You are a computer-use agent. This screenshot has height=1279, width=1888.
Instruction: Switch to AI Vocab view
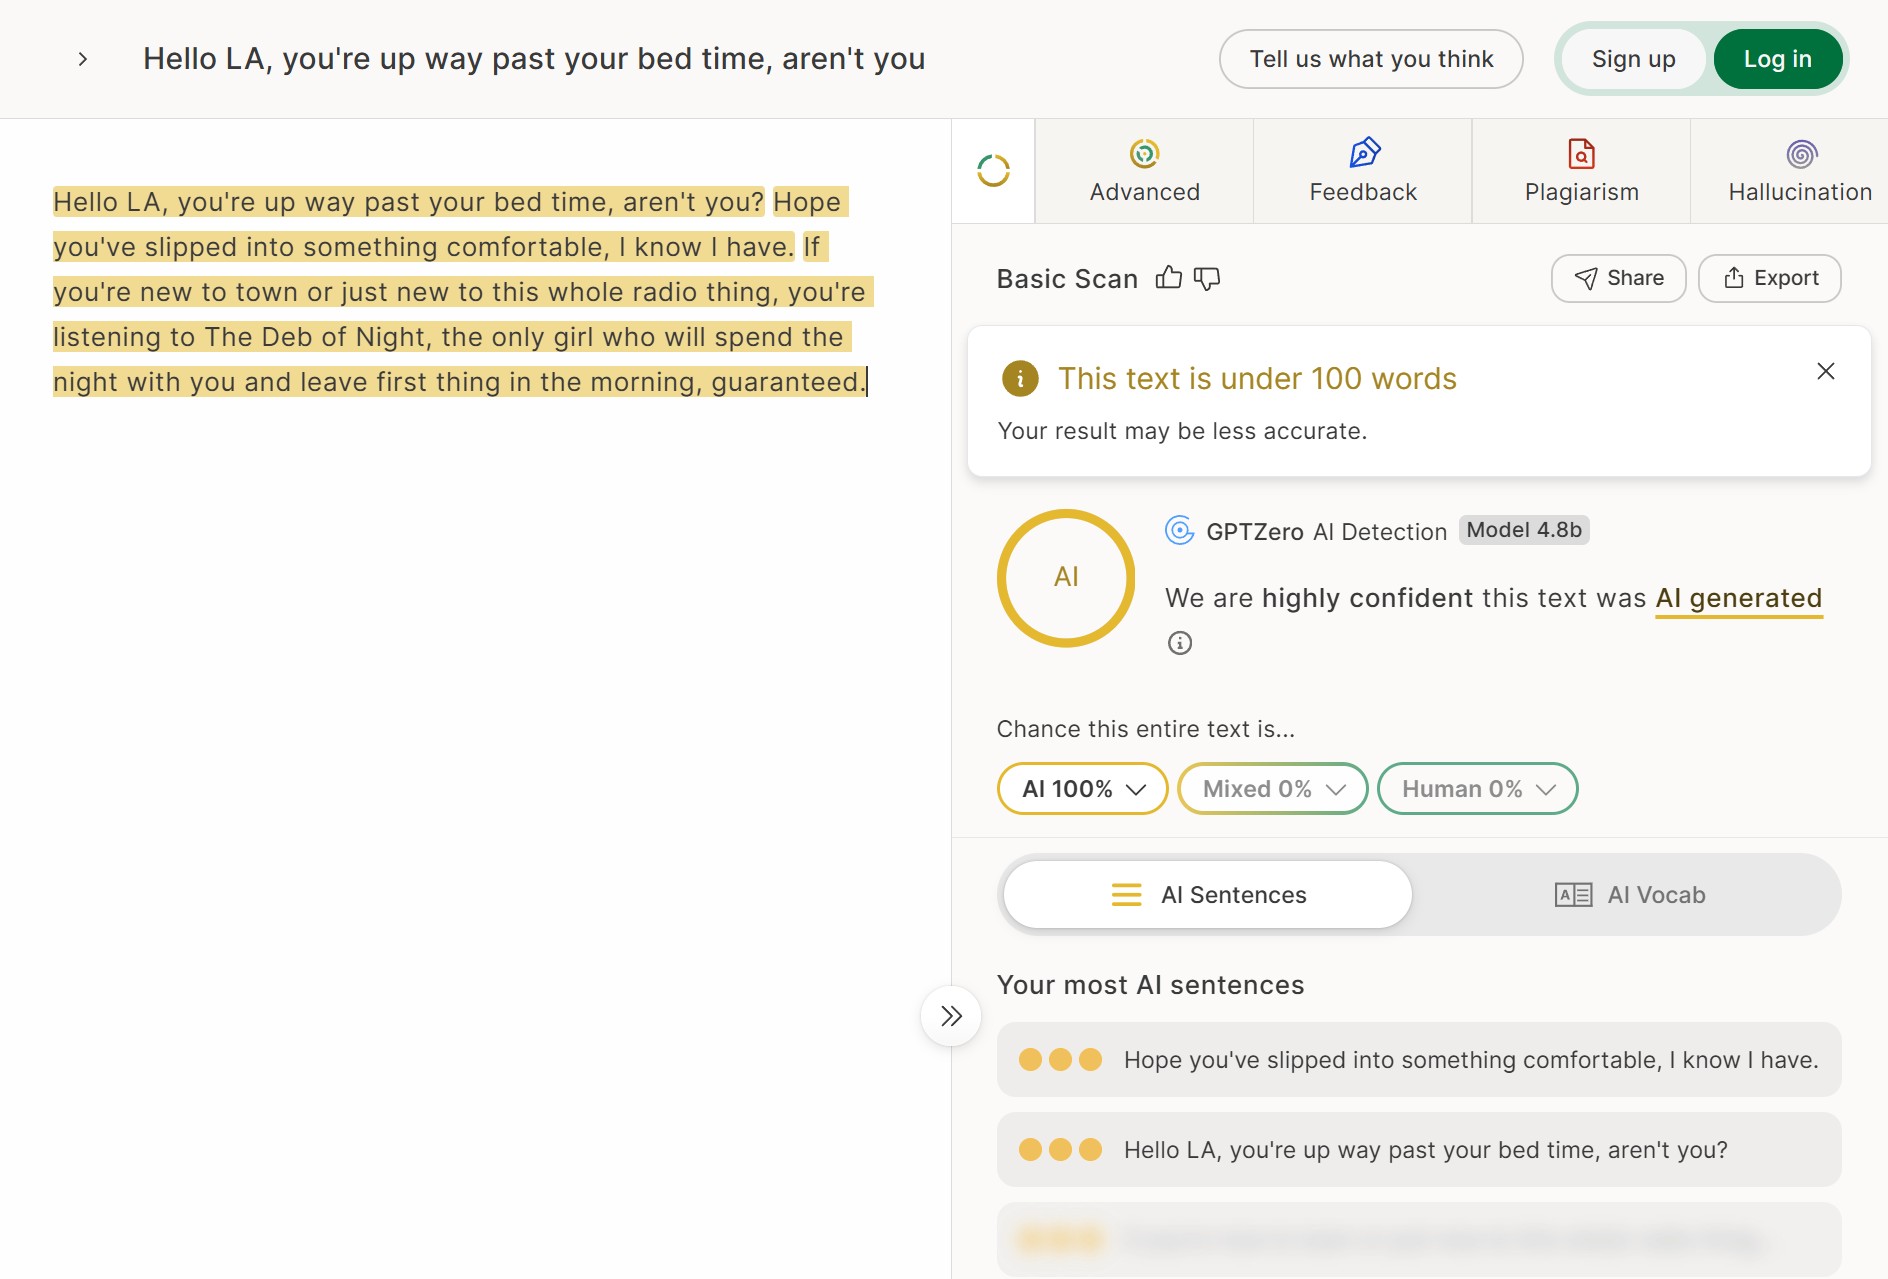point(1630,895)
